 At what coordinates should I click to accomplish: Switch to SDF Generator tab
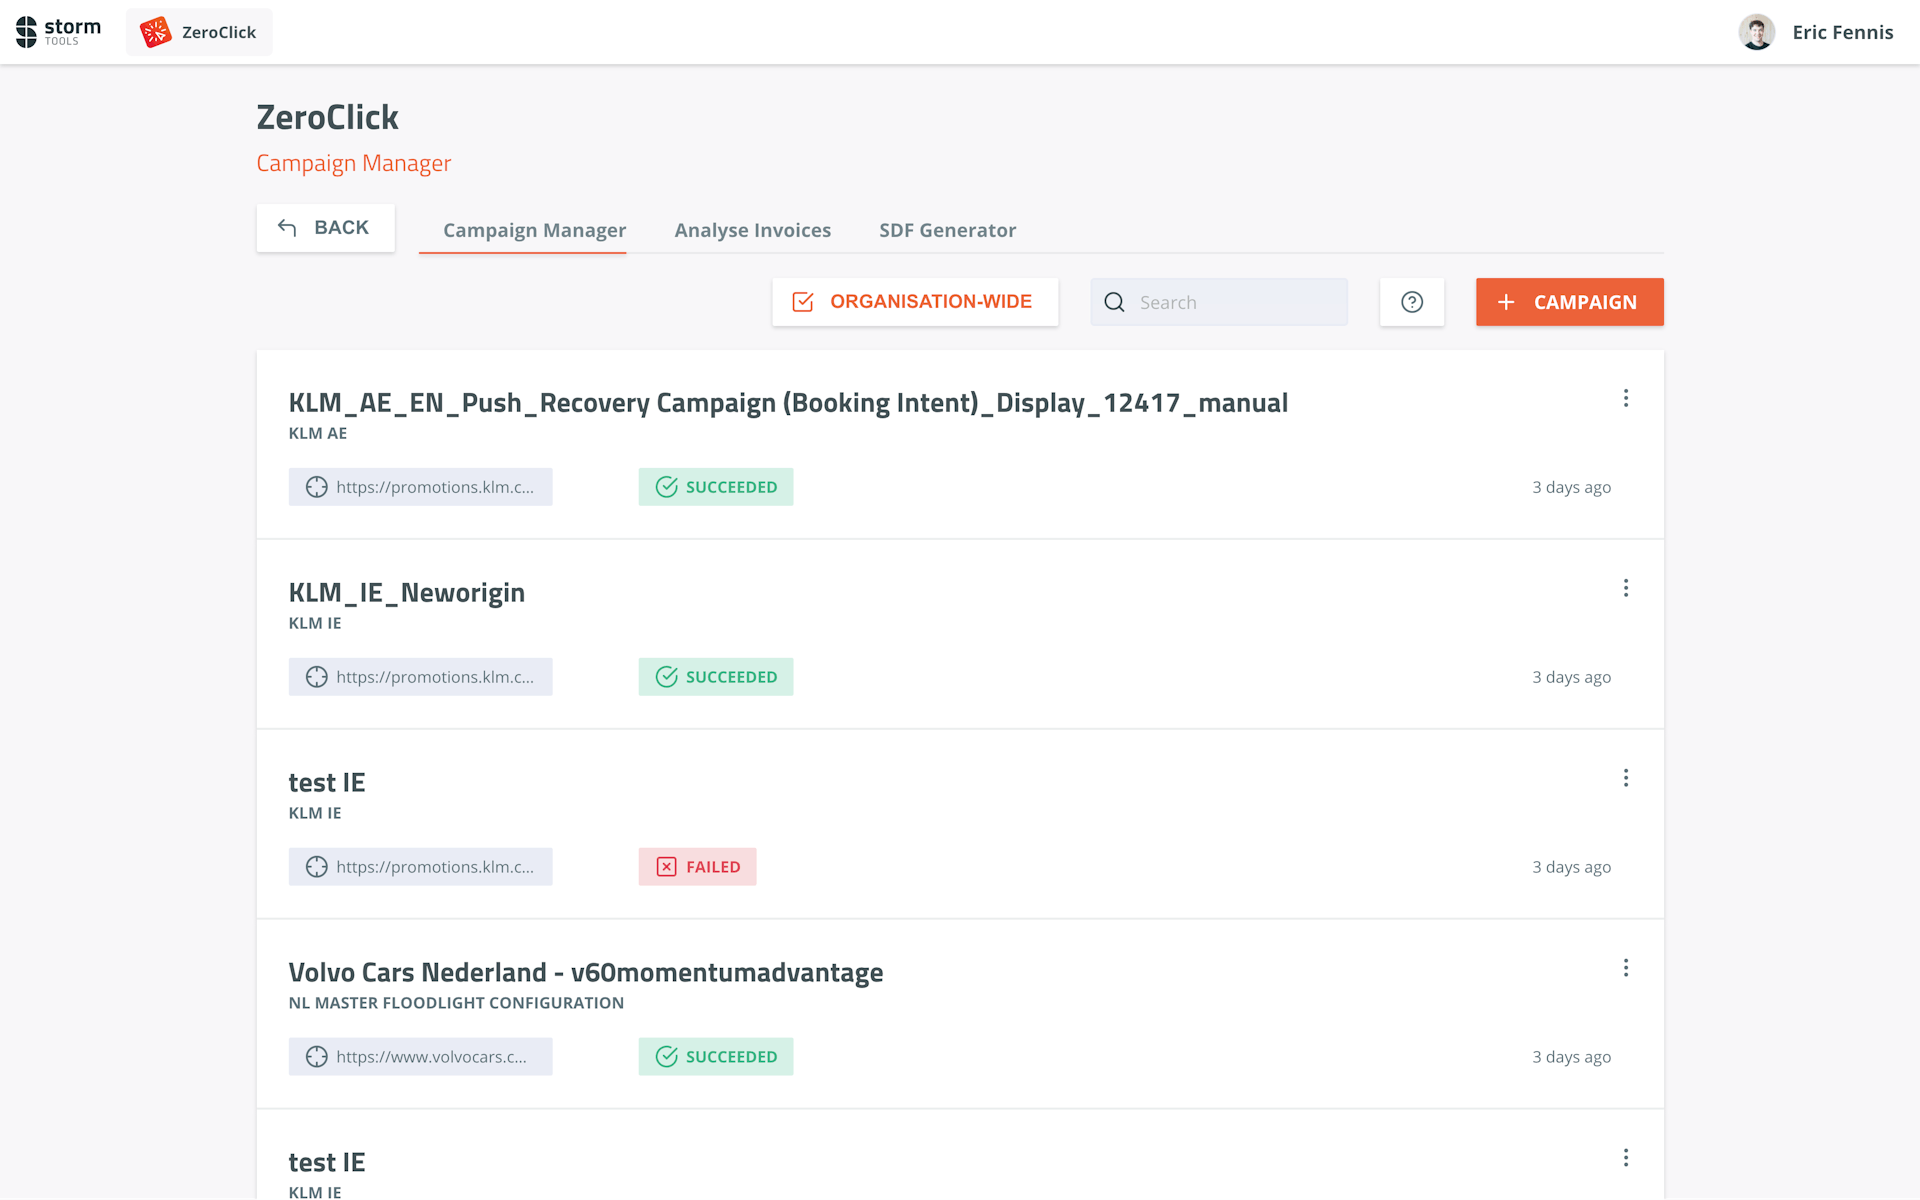(947, 230)
